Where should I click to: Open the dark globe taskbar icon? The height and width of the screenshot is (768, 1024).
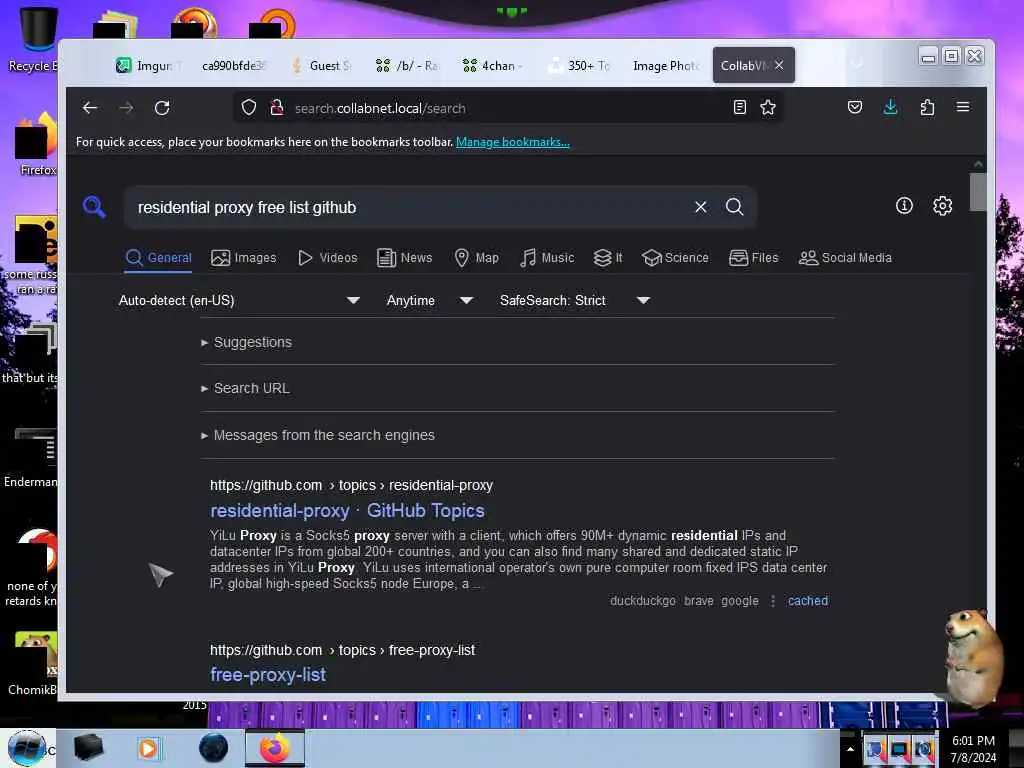pos(214,748)
